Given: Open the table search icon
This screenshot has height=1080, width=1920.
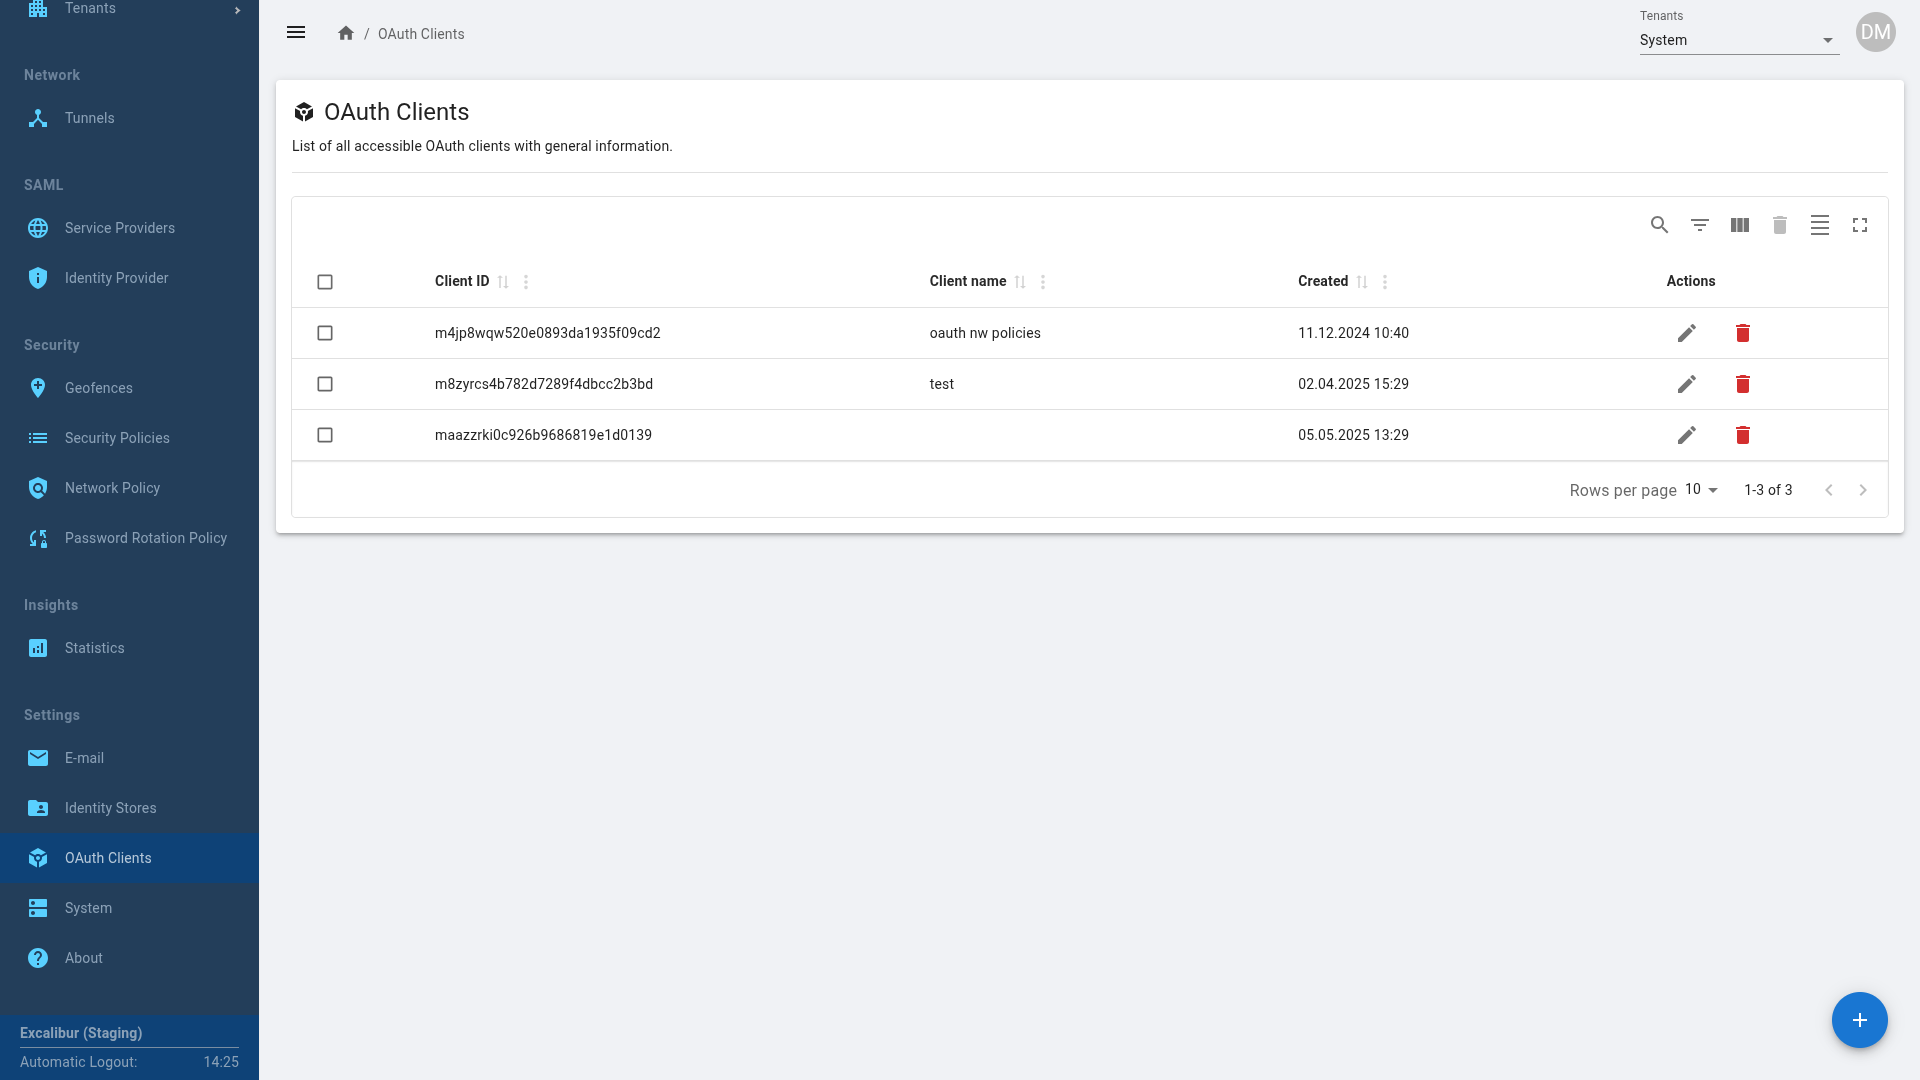Looking at the screenshot, I should (1659, 225).
